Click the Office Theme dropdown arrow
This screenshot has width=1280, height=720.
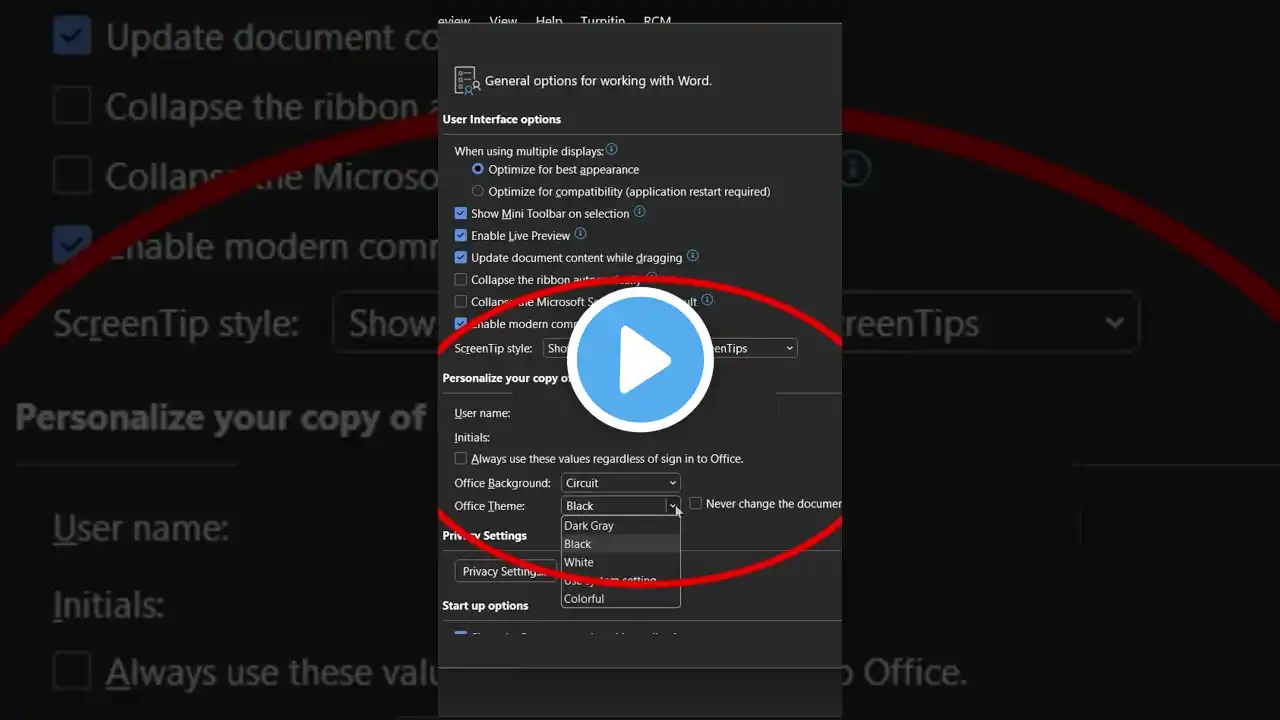coord(673,506)
